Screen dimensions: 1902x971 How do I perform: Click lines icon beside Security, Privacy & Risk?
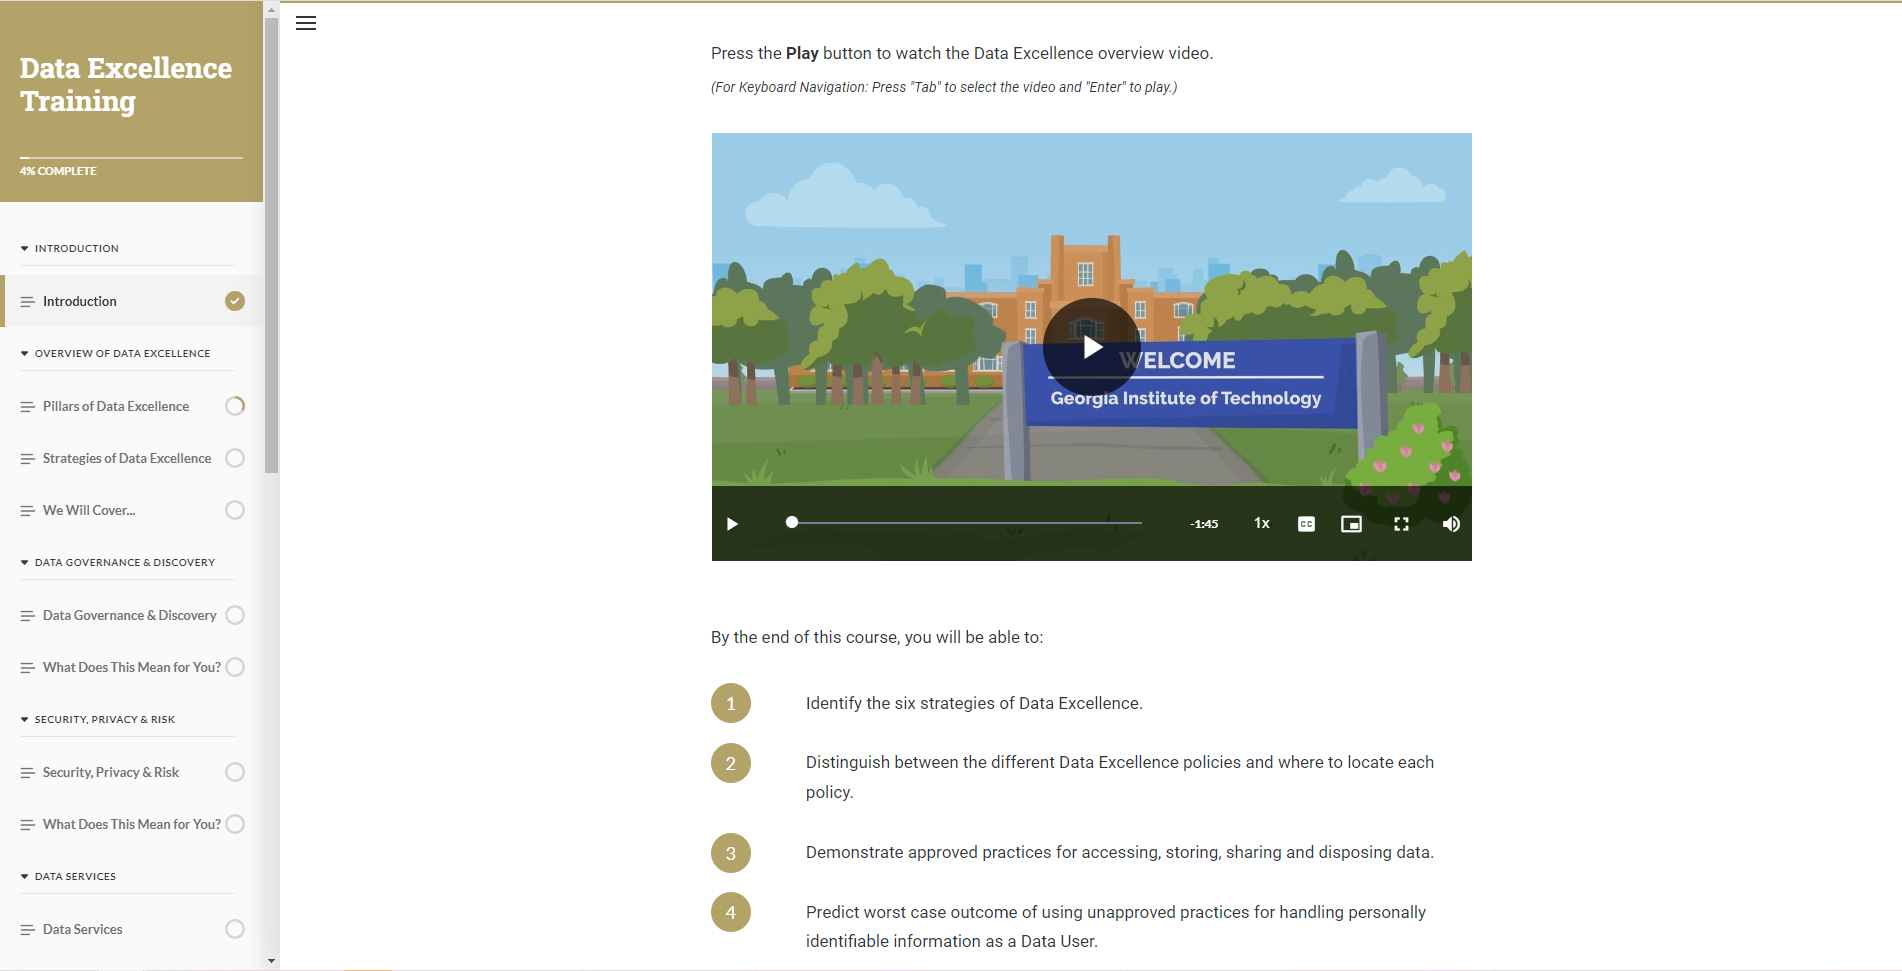pos(27,773)
